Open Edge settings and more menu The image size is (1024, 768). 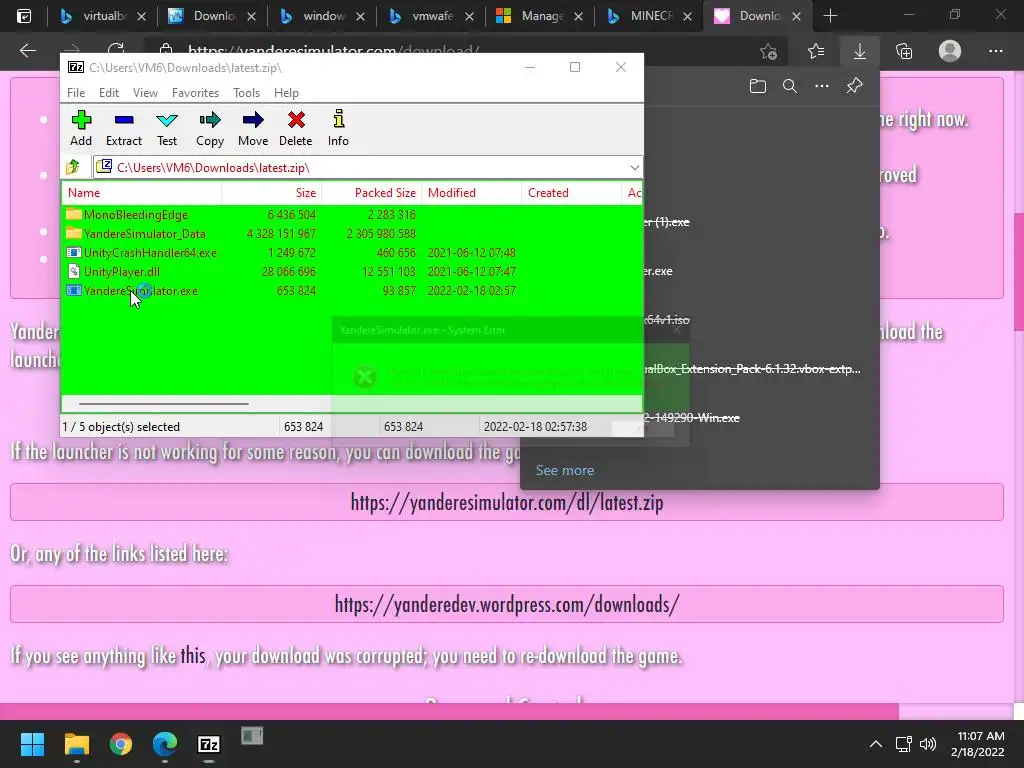[995, 51]
